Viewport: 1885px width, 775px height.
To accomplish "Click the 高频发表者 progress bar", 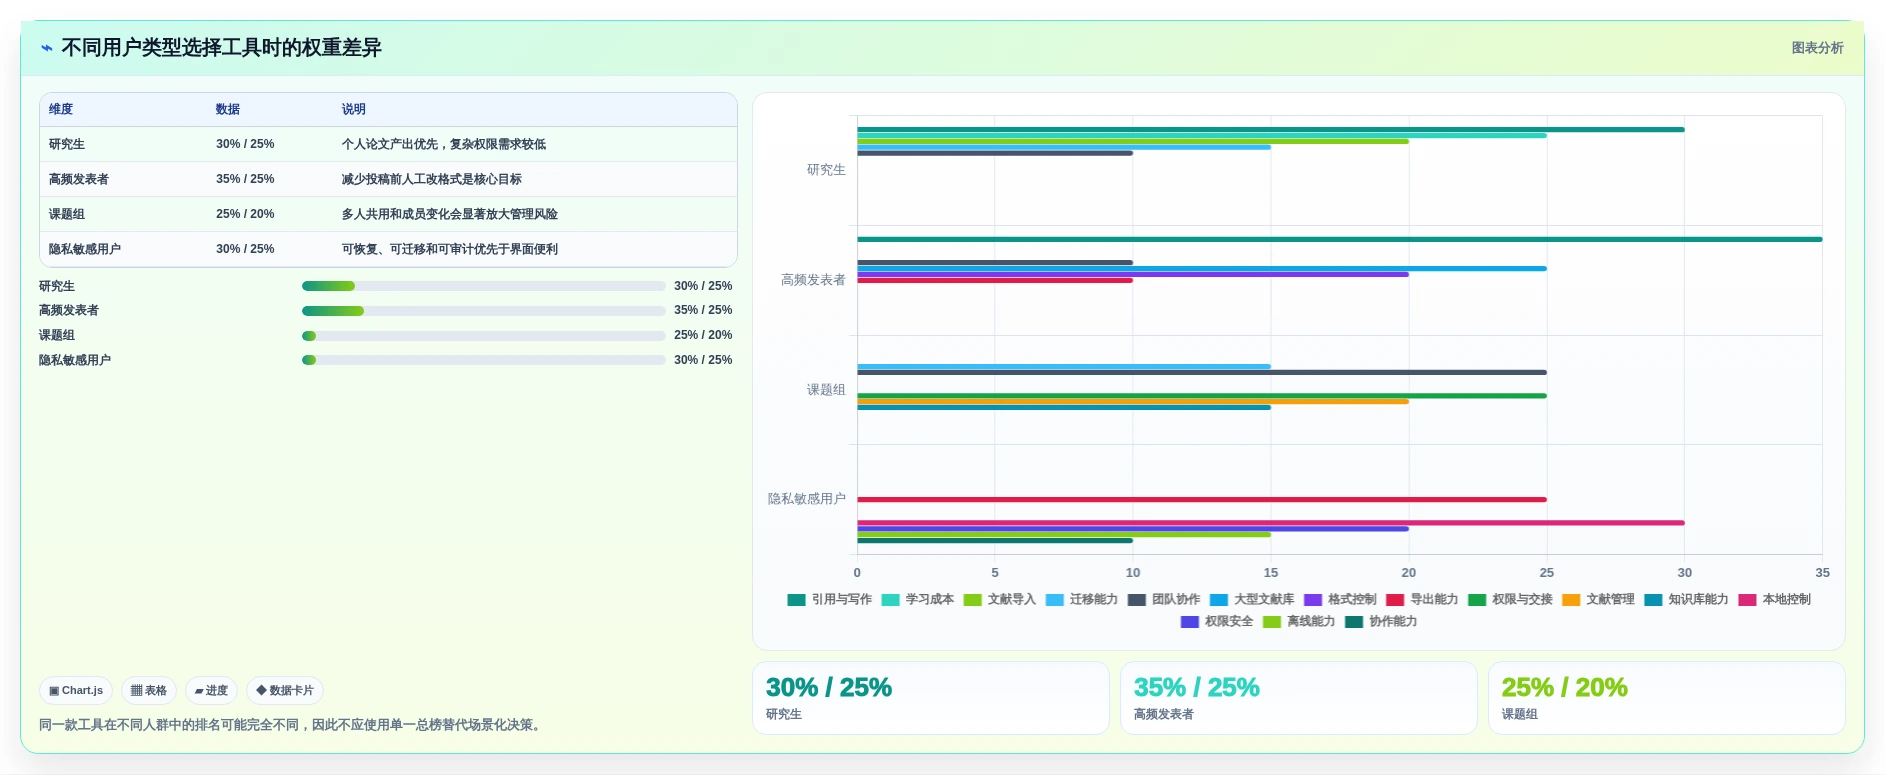I will point(484,311).
